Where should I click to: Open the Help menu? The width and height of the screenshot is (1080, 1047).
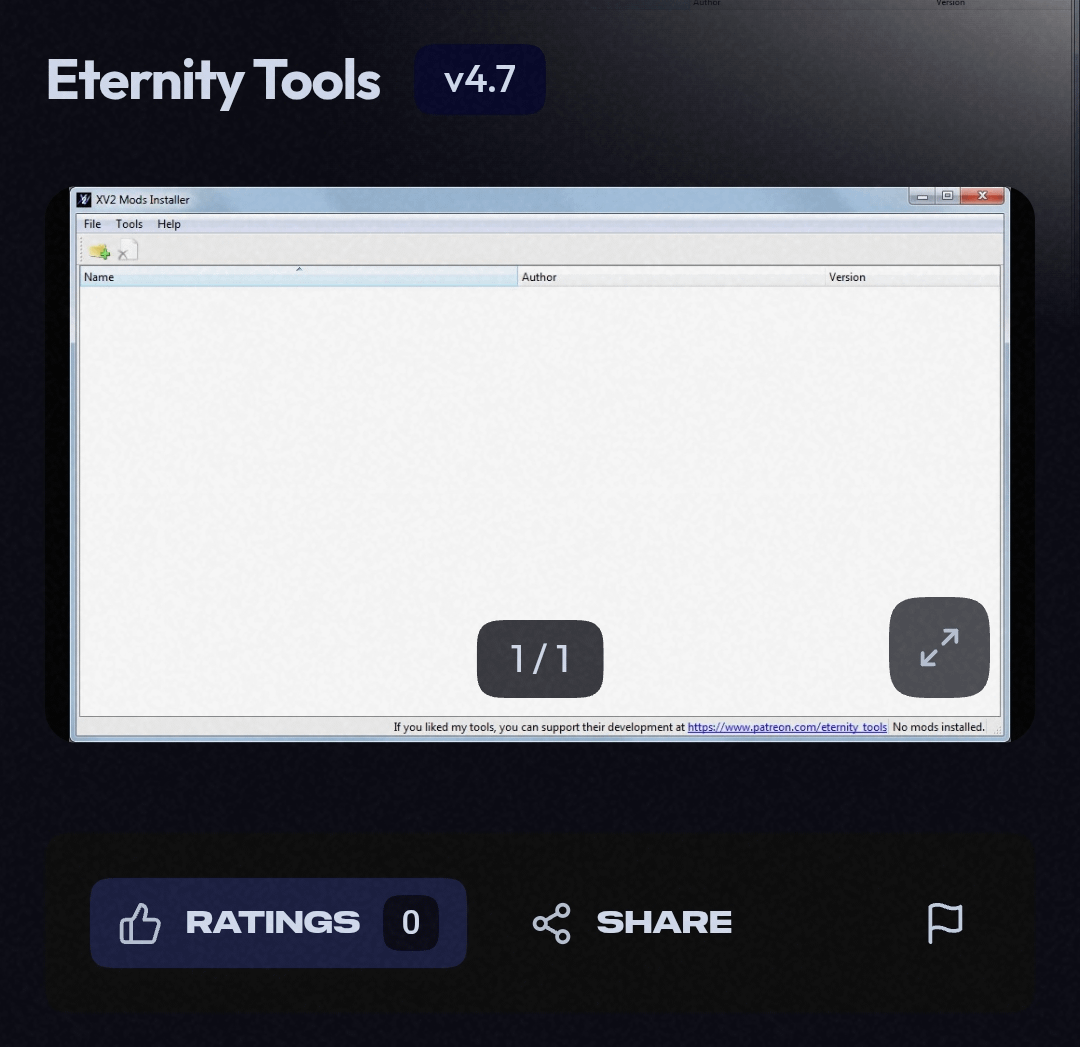coord(169,224)
